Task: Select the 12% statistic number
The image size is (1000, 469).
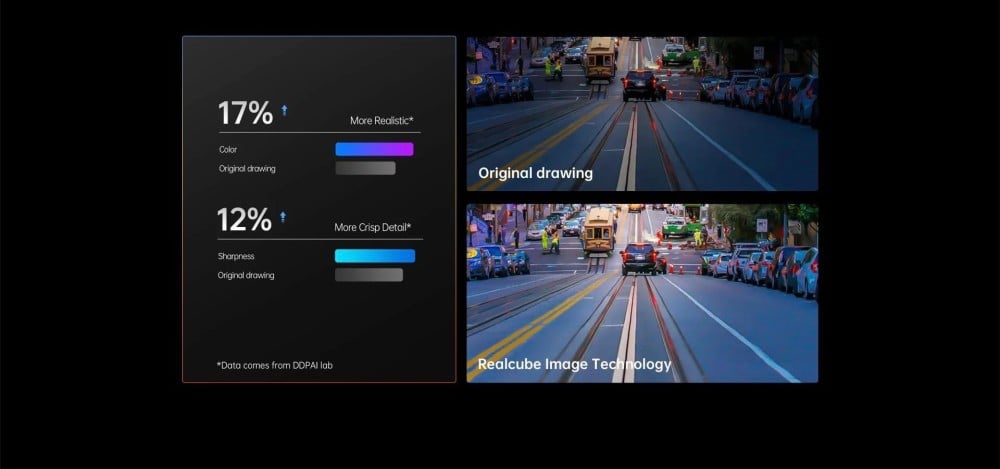Action: coord(244,219)
